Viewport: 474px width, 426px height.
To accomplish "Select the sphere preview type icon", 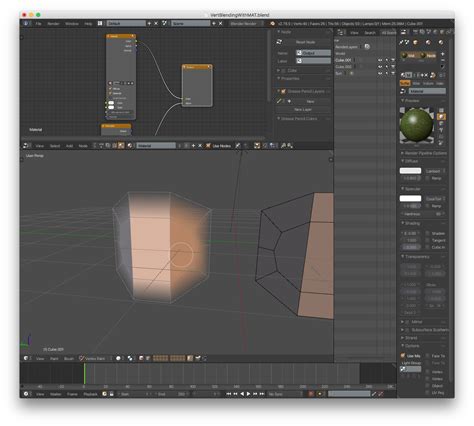I will [441, 117].
